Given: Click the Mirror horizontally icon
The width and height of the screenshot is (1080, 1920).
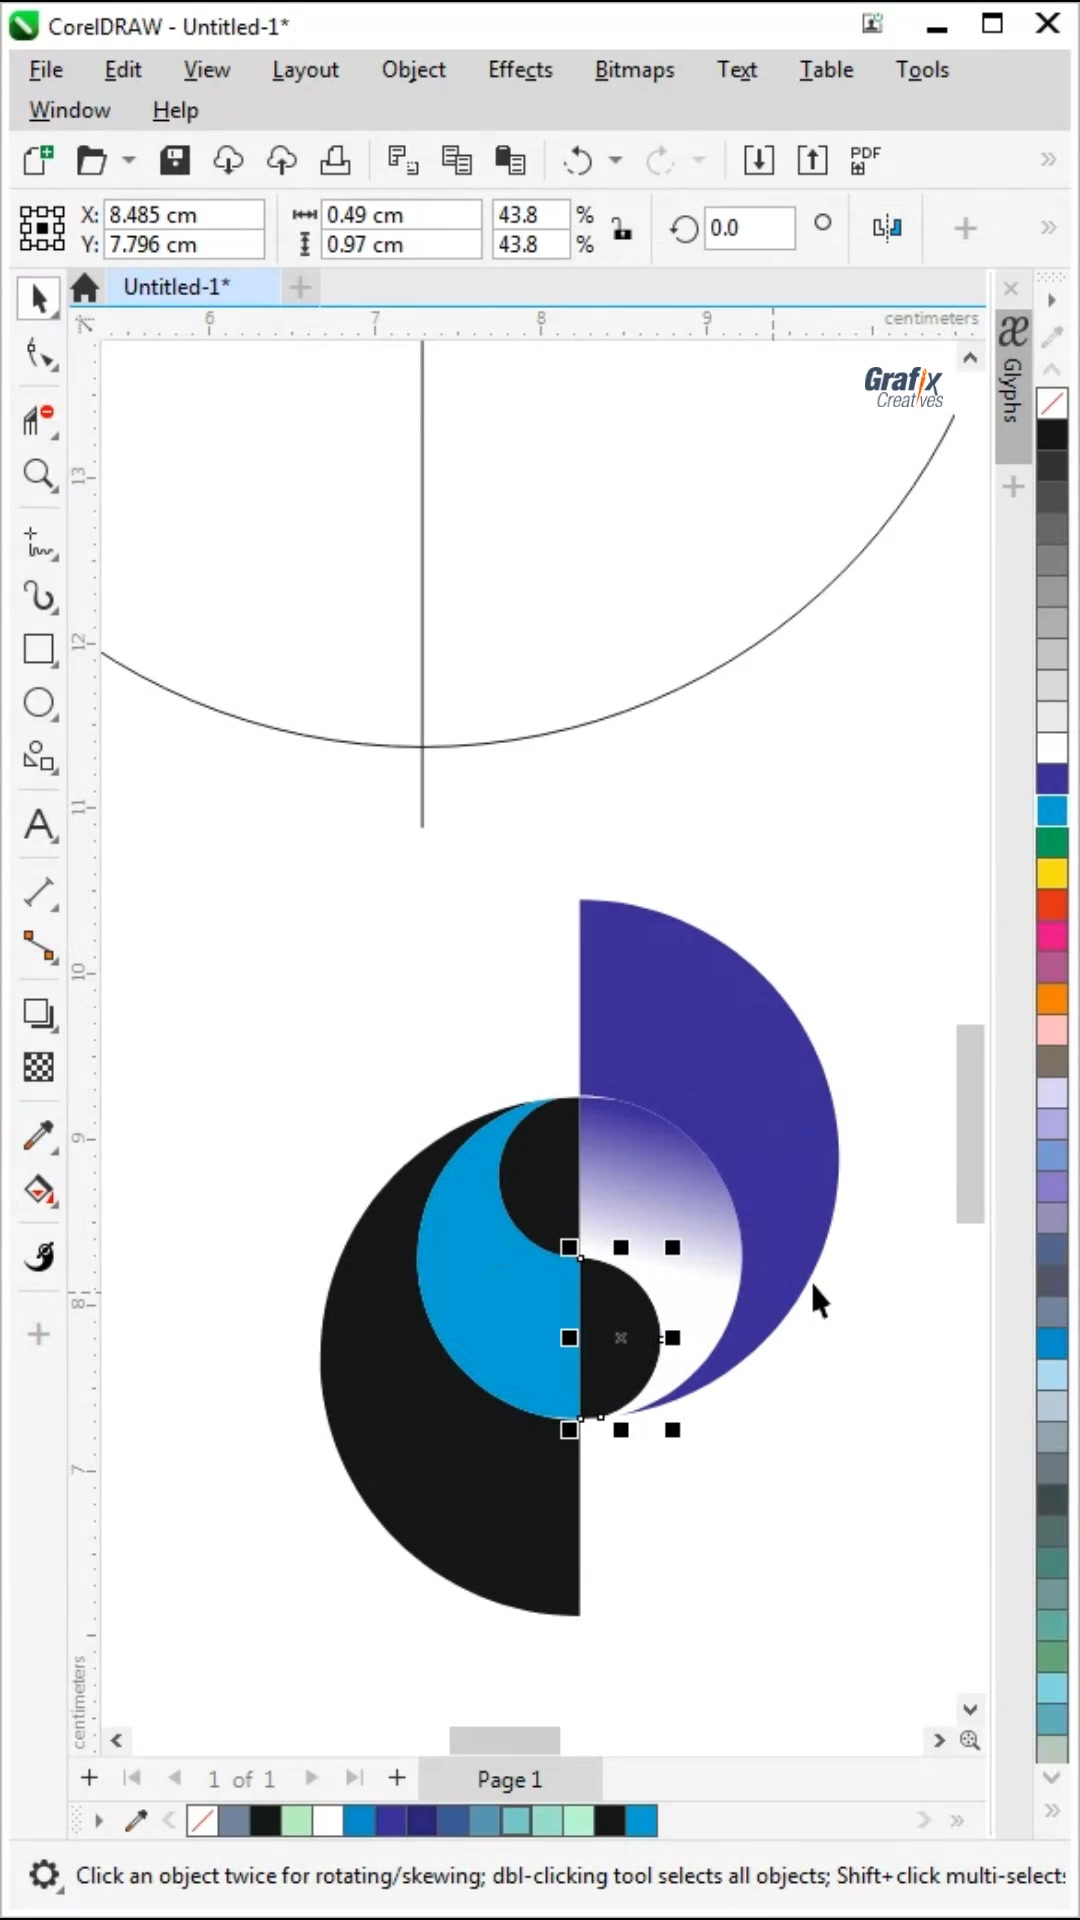Looking at the screenshot, I should coord(887,229).
